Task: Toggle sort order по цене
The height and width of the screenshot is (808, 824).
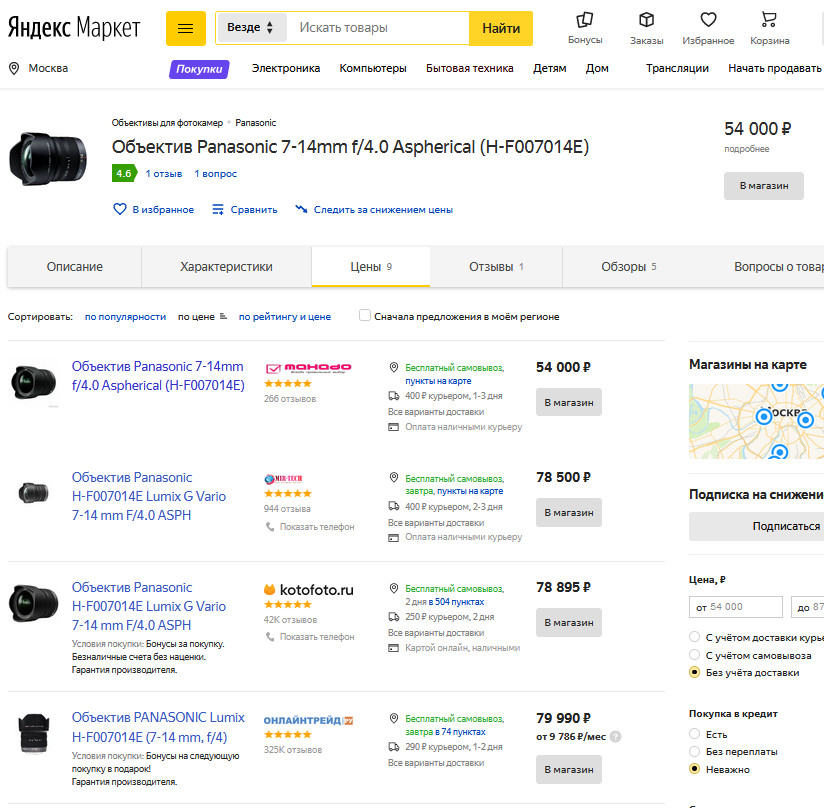Action: pyautogui.click(x=202, y=317)
